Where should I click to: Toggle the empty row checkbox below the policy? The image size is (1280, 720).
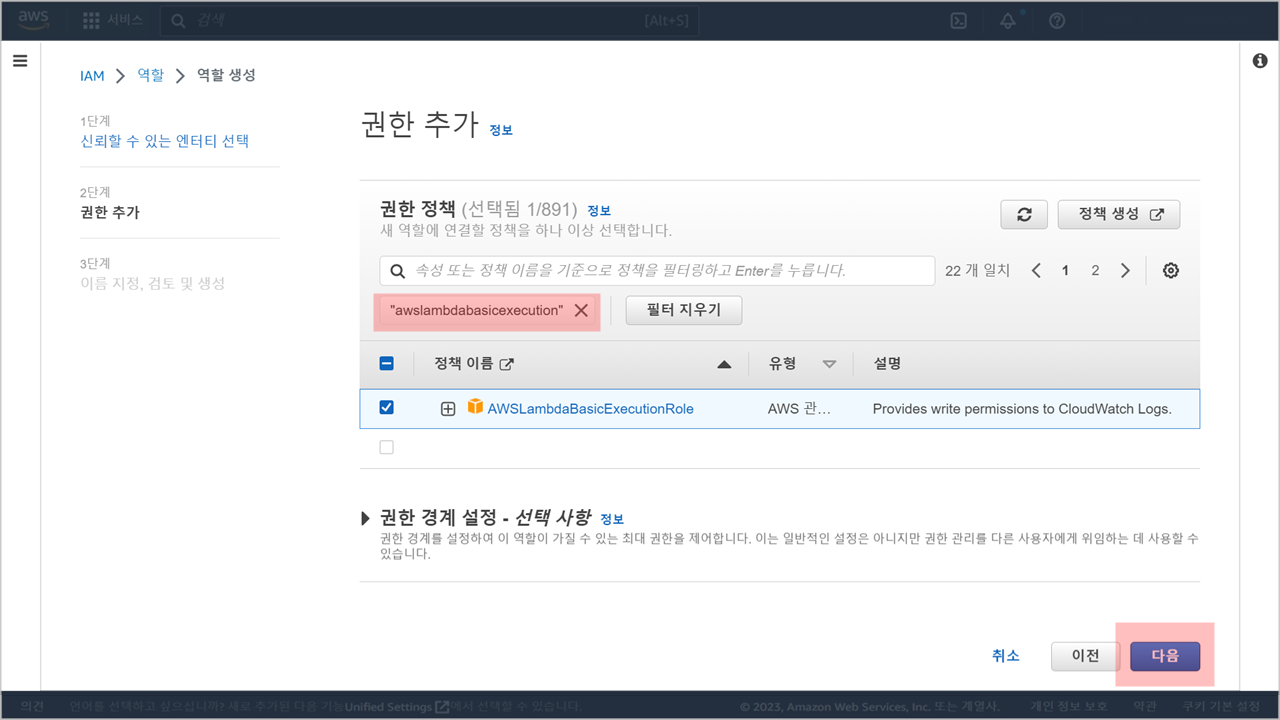pos(387,448)
